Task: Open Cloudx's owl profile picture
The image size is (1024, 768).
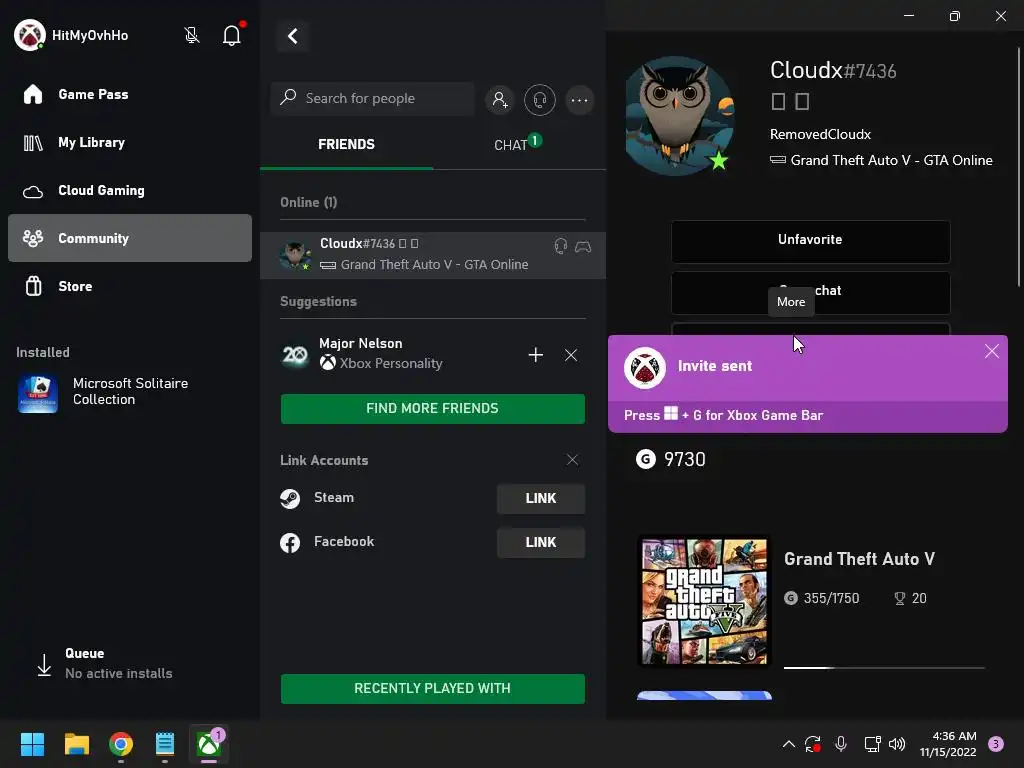Action: click(x=680, y=116)
